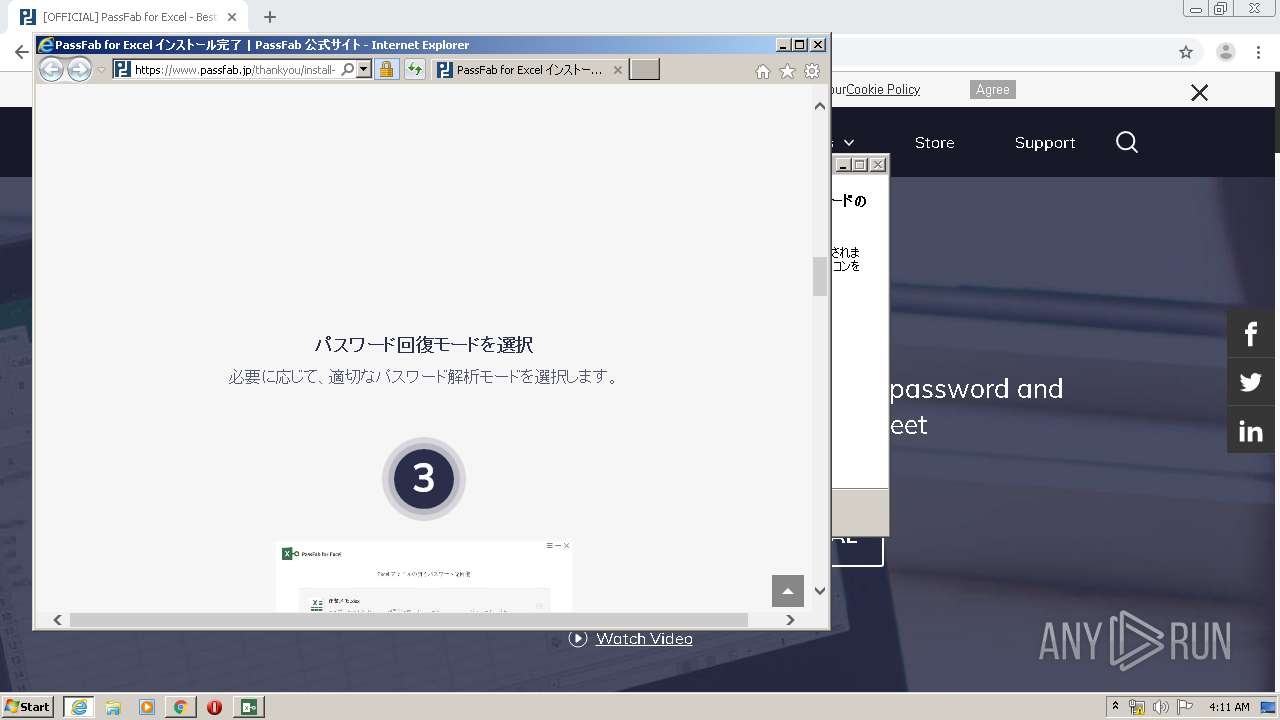
Task: Open the Cookie Policy link
Action: (883, 89)
